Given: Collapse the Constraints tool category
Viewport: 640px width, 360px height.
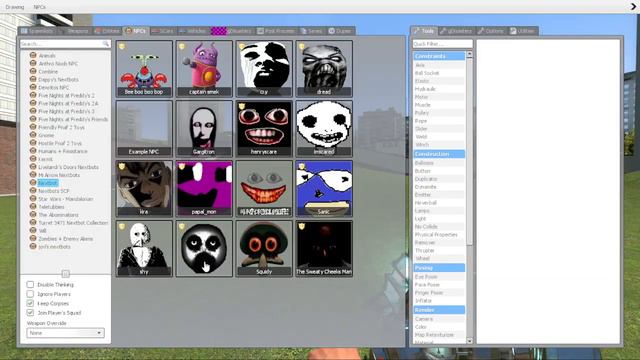Looking at the screenshot, I should click(439, 56).
